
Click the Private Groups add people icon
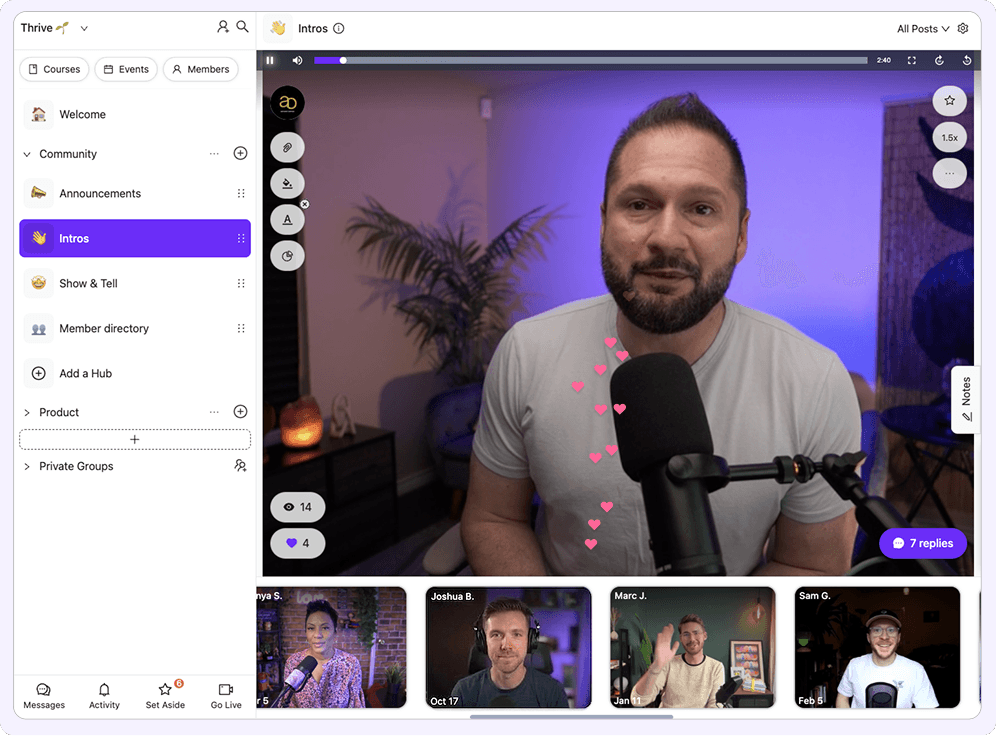(240, 465)
